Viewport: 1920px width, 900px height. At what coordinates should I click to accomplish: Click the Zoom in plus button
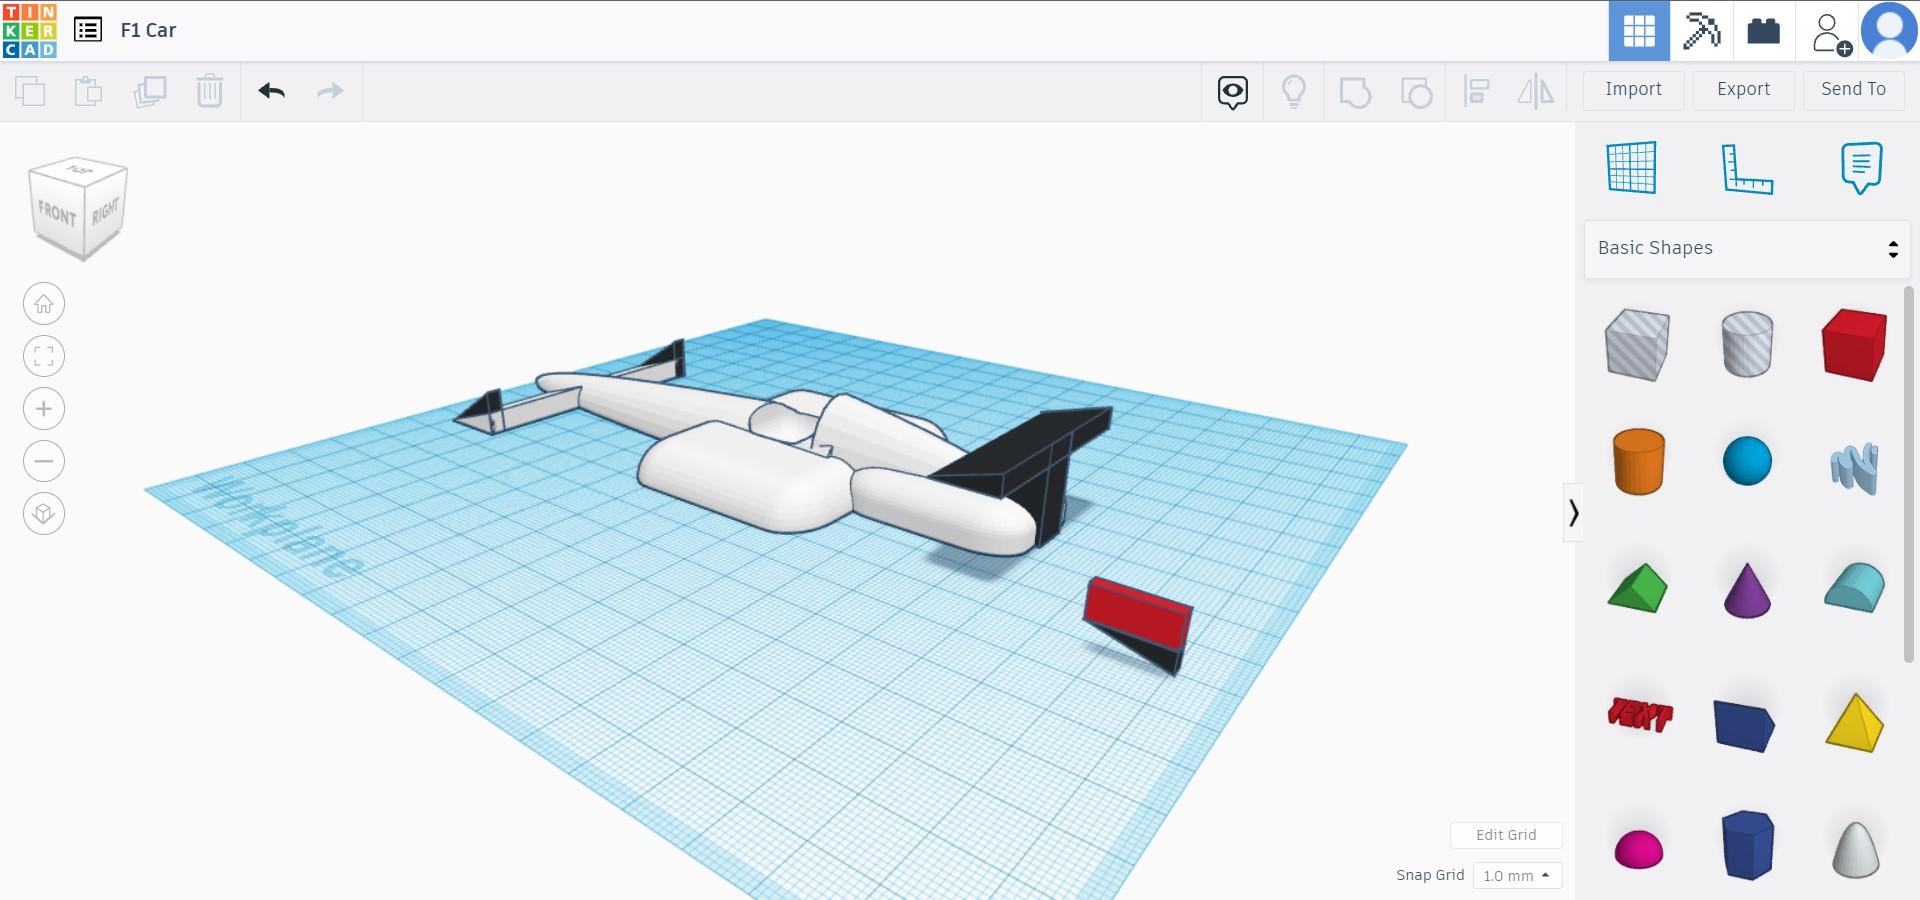44,409
